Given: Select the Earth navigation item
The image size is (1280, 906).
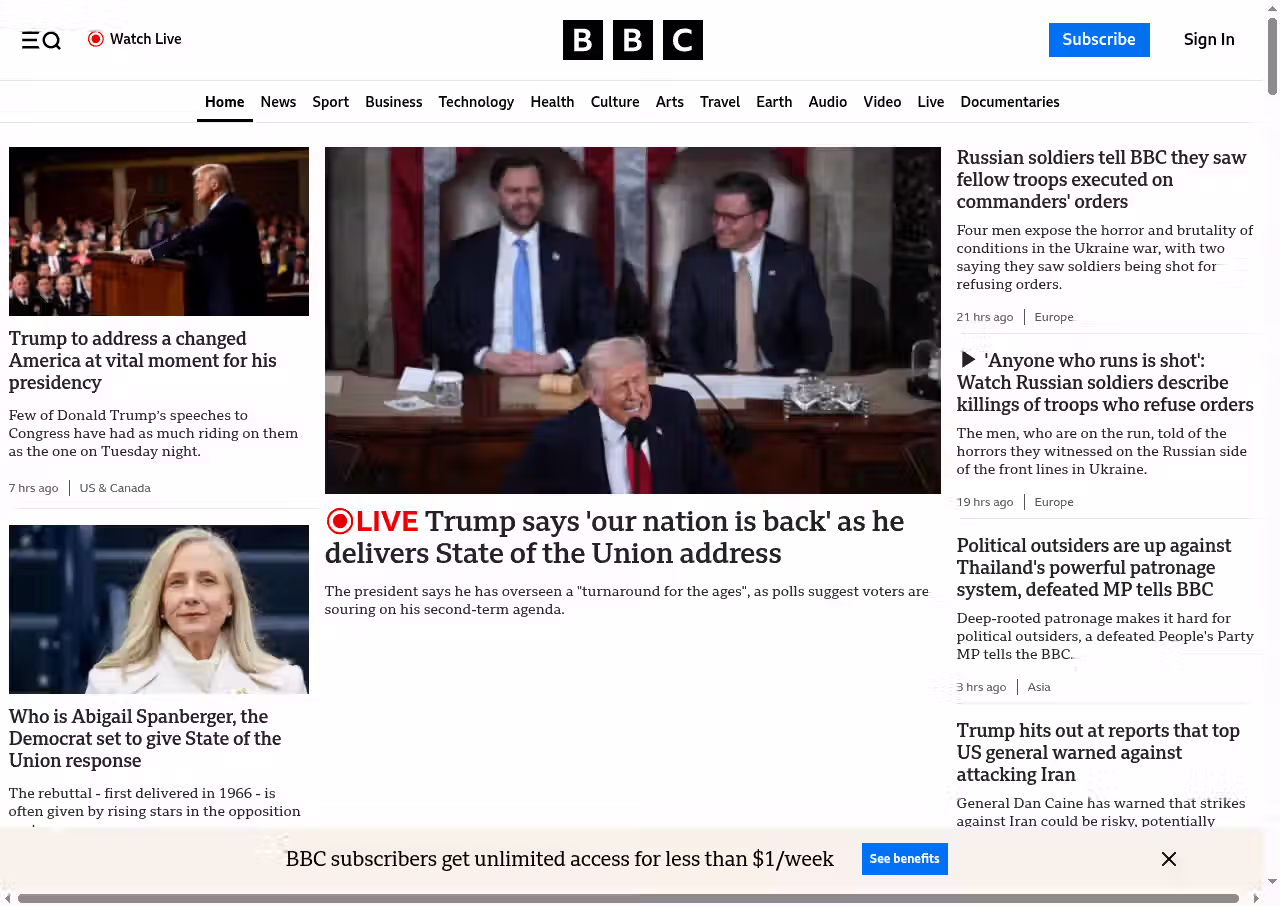Looking at the screenshot, I should tap(774, 102).
